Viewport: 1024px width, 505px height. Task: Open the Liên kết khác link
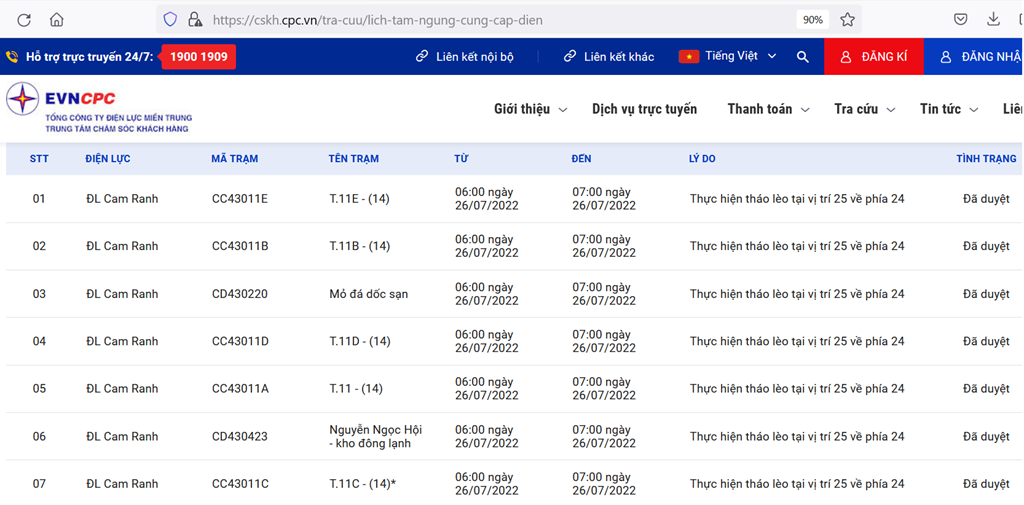point(609,57)
